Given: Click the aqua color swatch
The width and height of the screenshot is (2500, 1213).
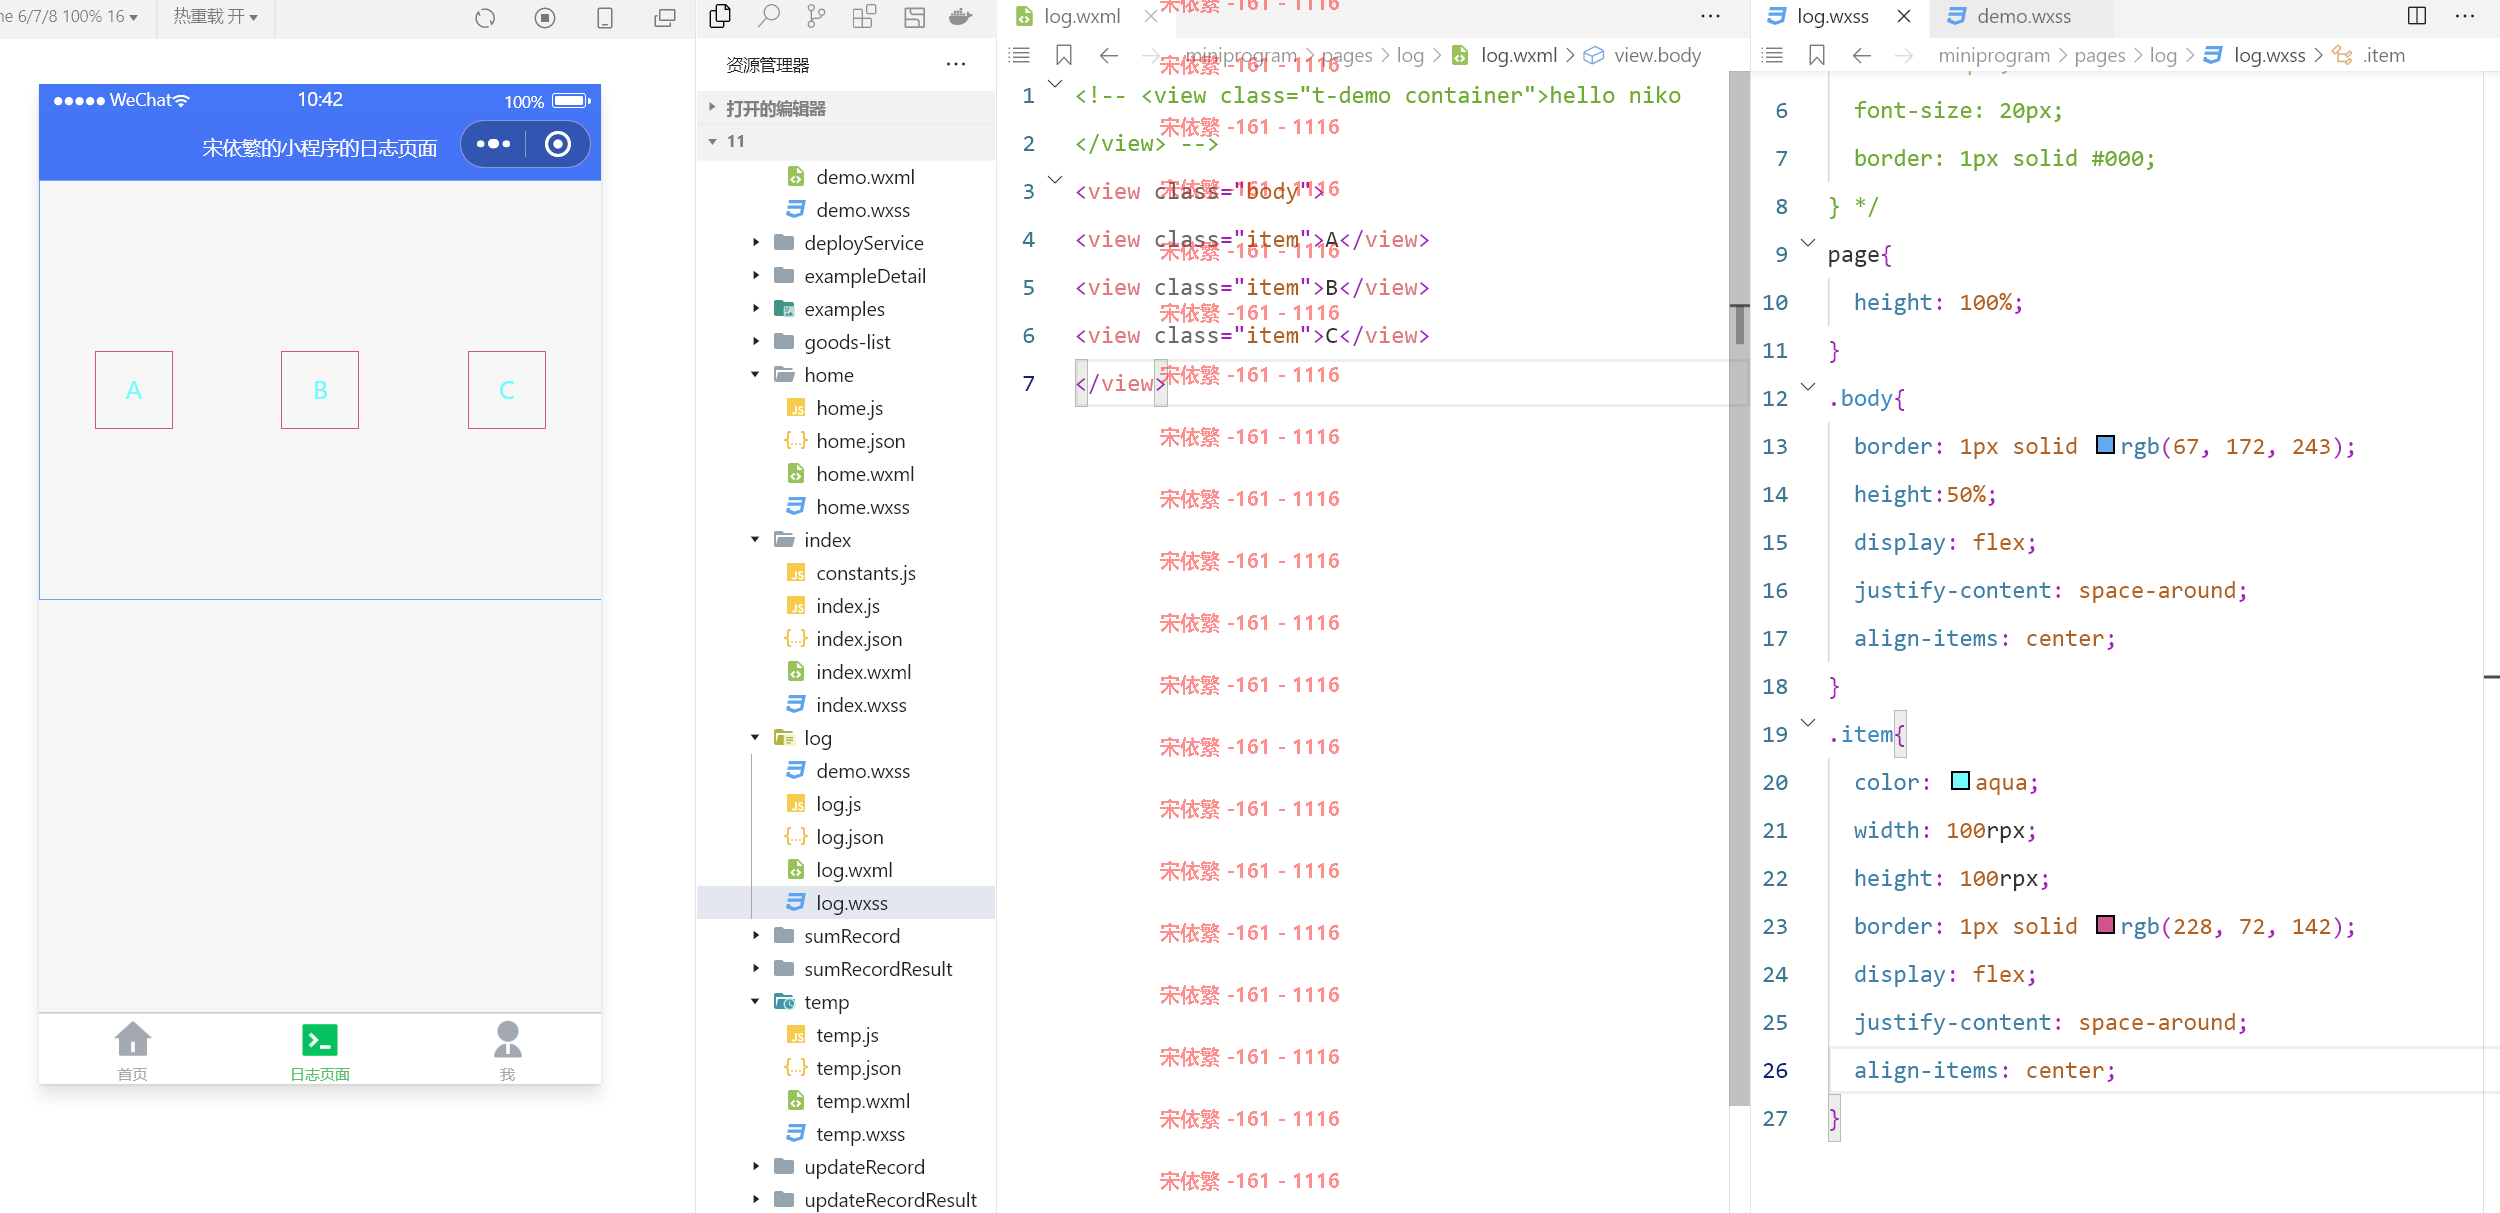Looking at the screenshot, I should [1960, 781].
